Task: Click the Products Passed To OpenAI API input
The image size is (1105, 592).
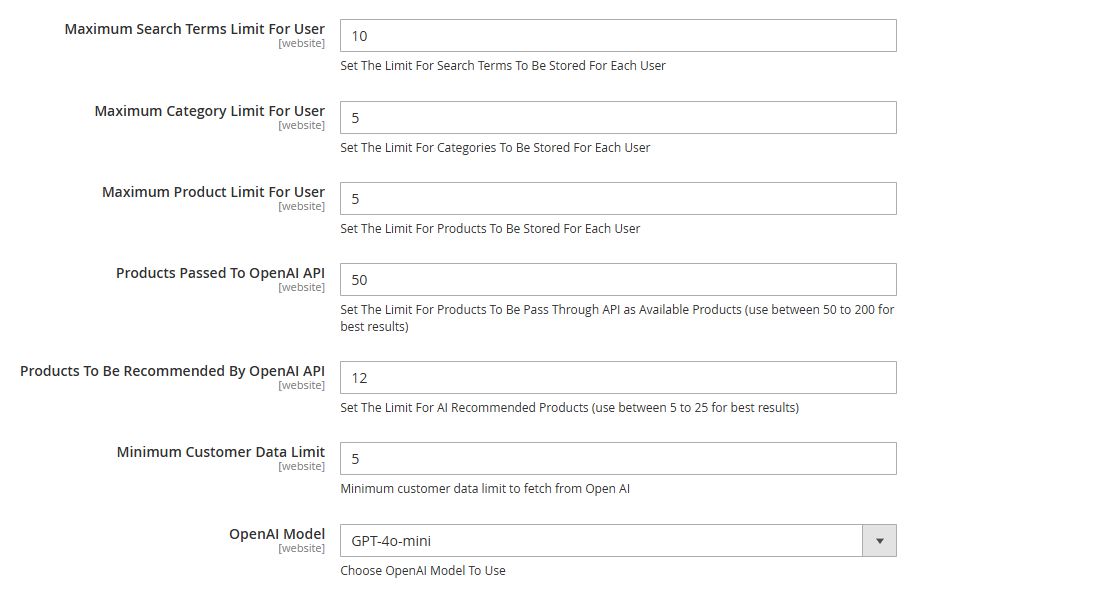Action: [x=618, y=279]
